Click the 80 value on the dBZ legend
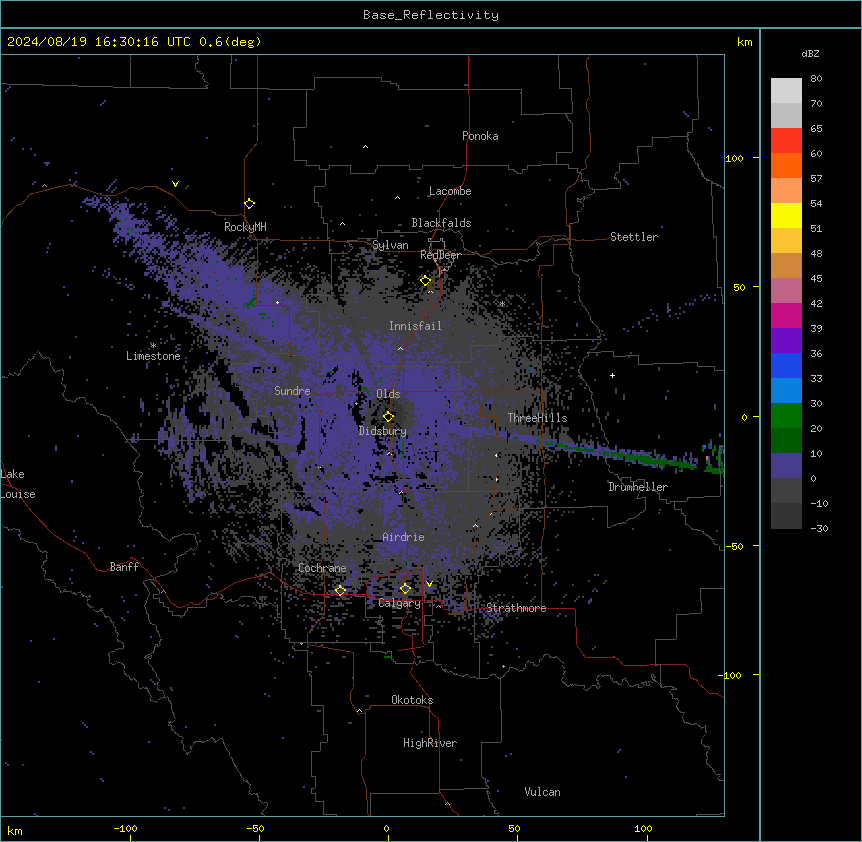The image size is (862, 842). coord(816,79)
